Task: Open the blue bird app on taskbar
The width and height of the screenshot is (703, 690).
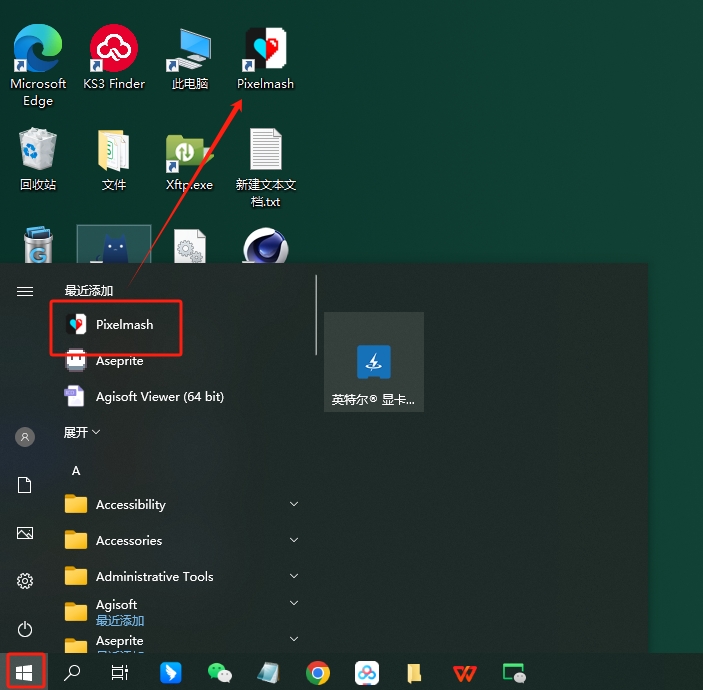Action: click(170, 673)
